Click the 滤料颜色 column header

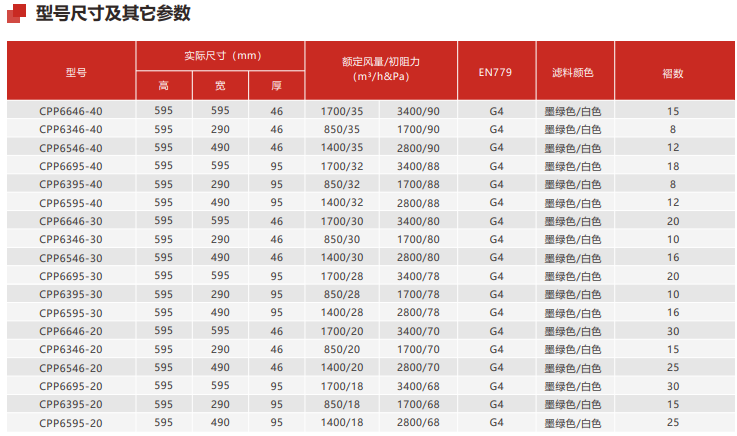[x=573, y=72]
